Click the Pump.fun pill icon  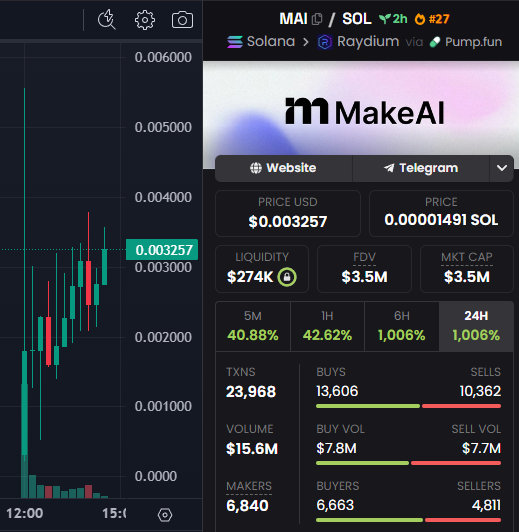click(x=435, y=42)
